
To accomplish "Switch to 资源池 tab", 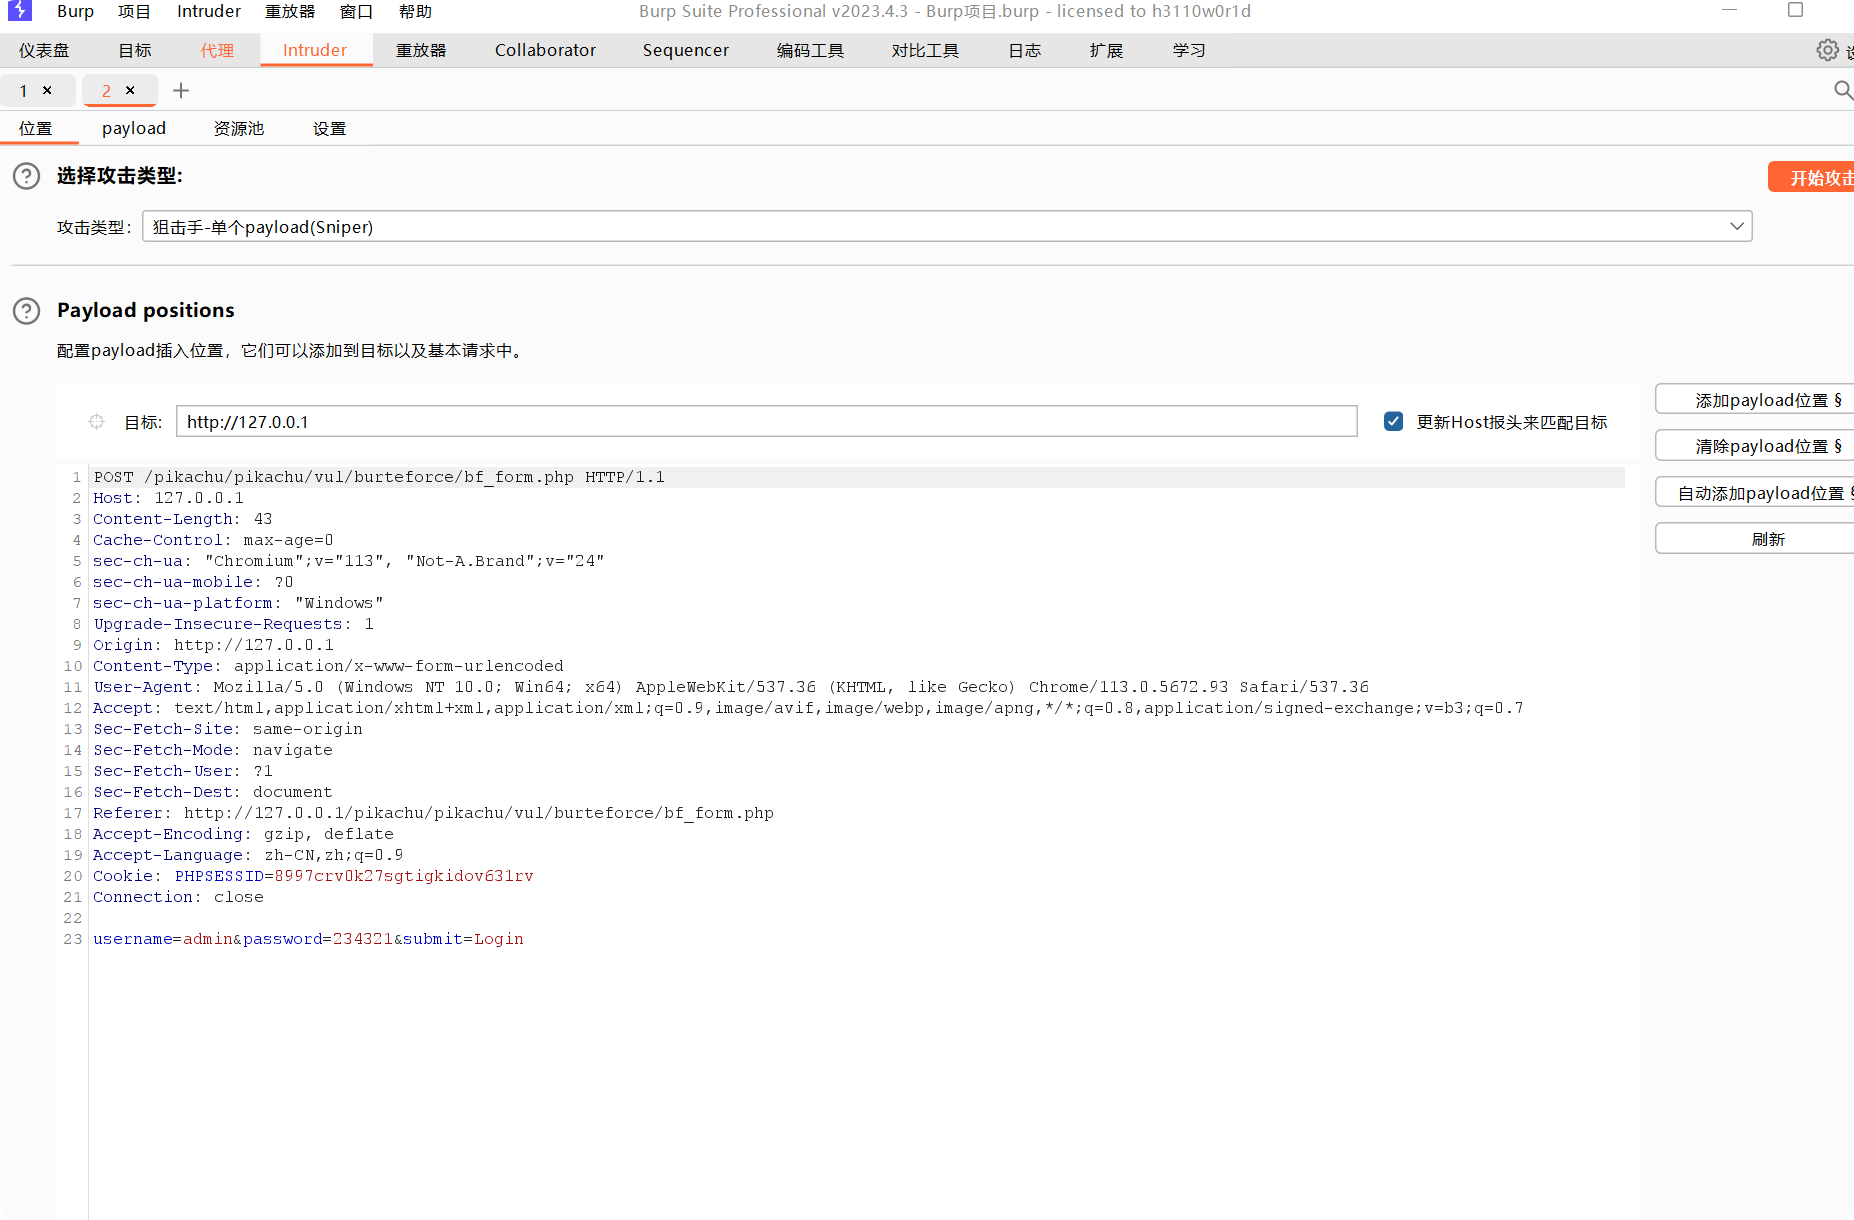I will click(x=239, y=128).
